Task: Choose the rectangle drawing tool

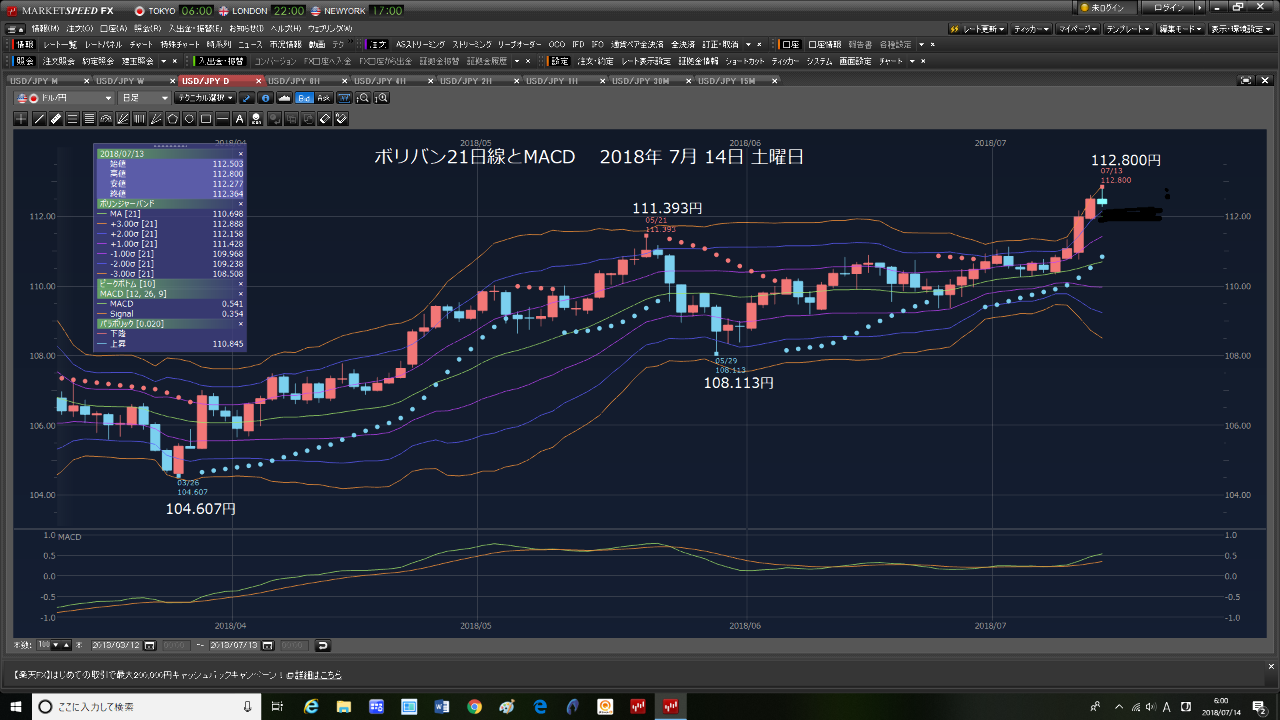Action: click(x=206, y=119)
